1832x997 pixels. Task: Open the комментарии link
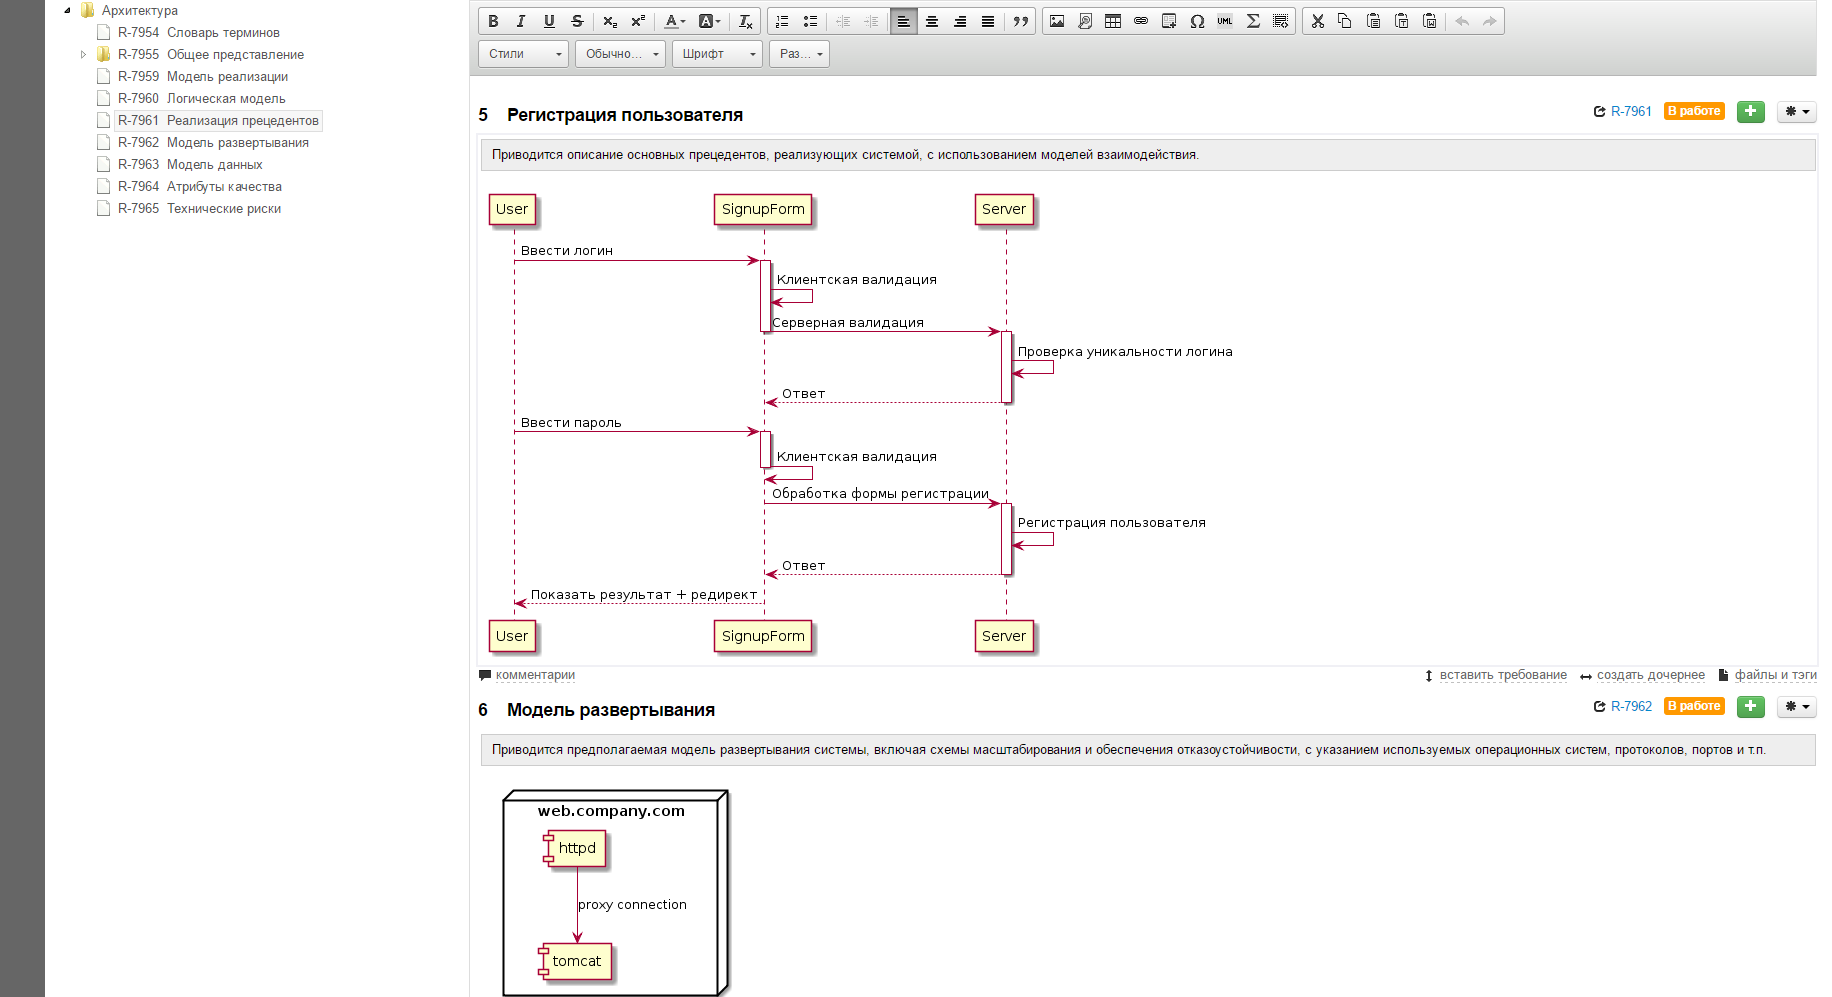[535, 676]
